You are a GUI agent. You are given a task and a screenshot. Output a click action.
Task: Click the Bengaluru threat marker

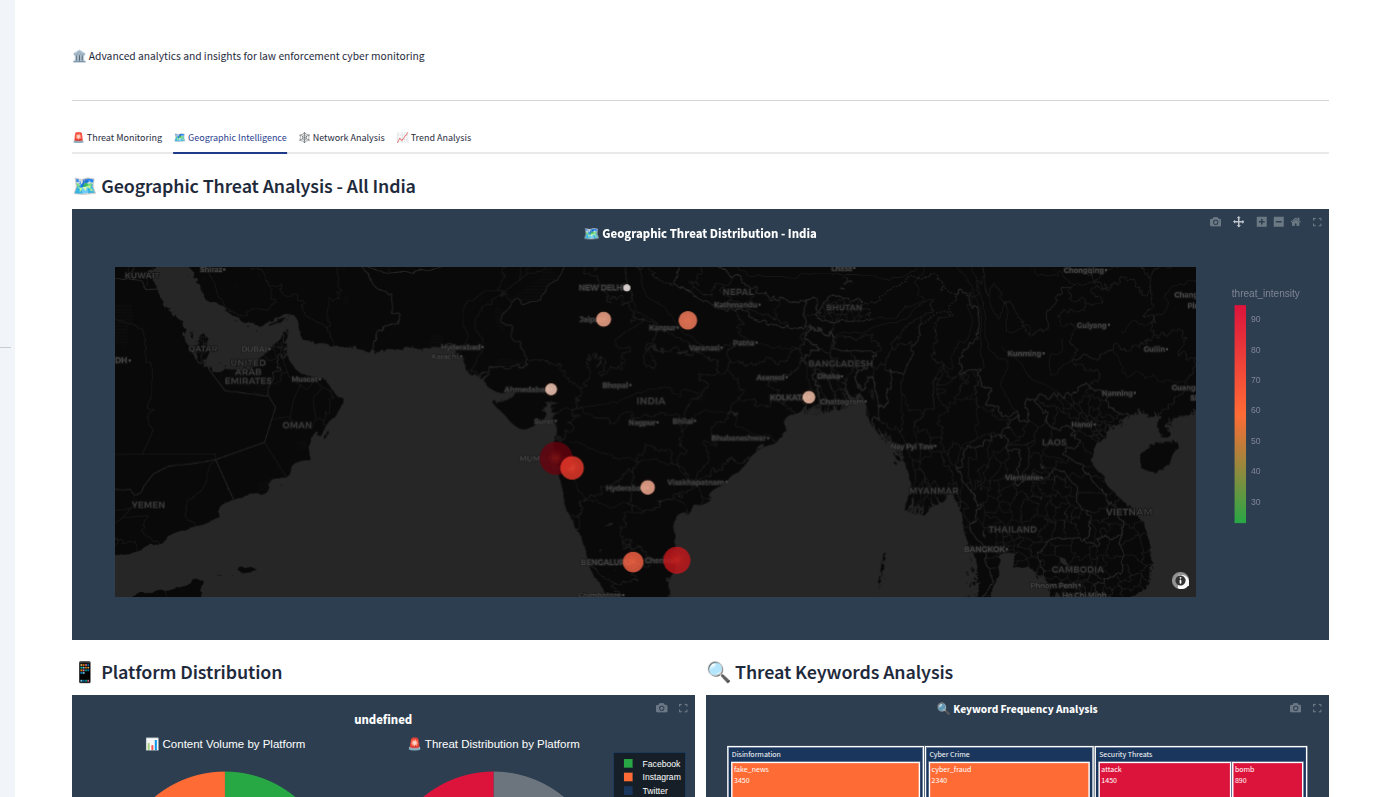[x=633, y=562]
